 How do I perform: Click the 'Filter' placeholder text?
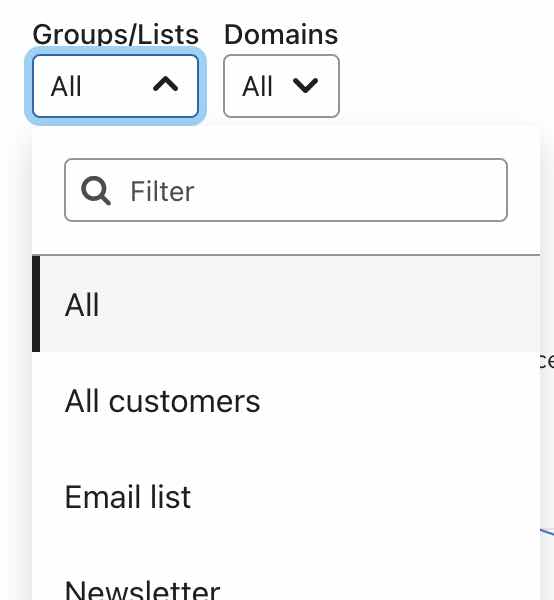(162, 191)
